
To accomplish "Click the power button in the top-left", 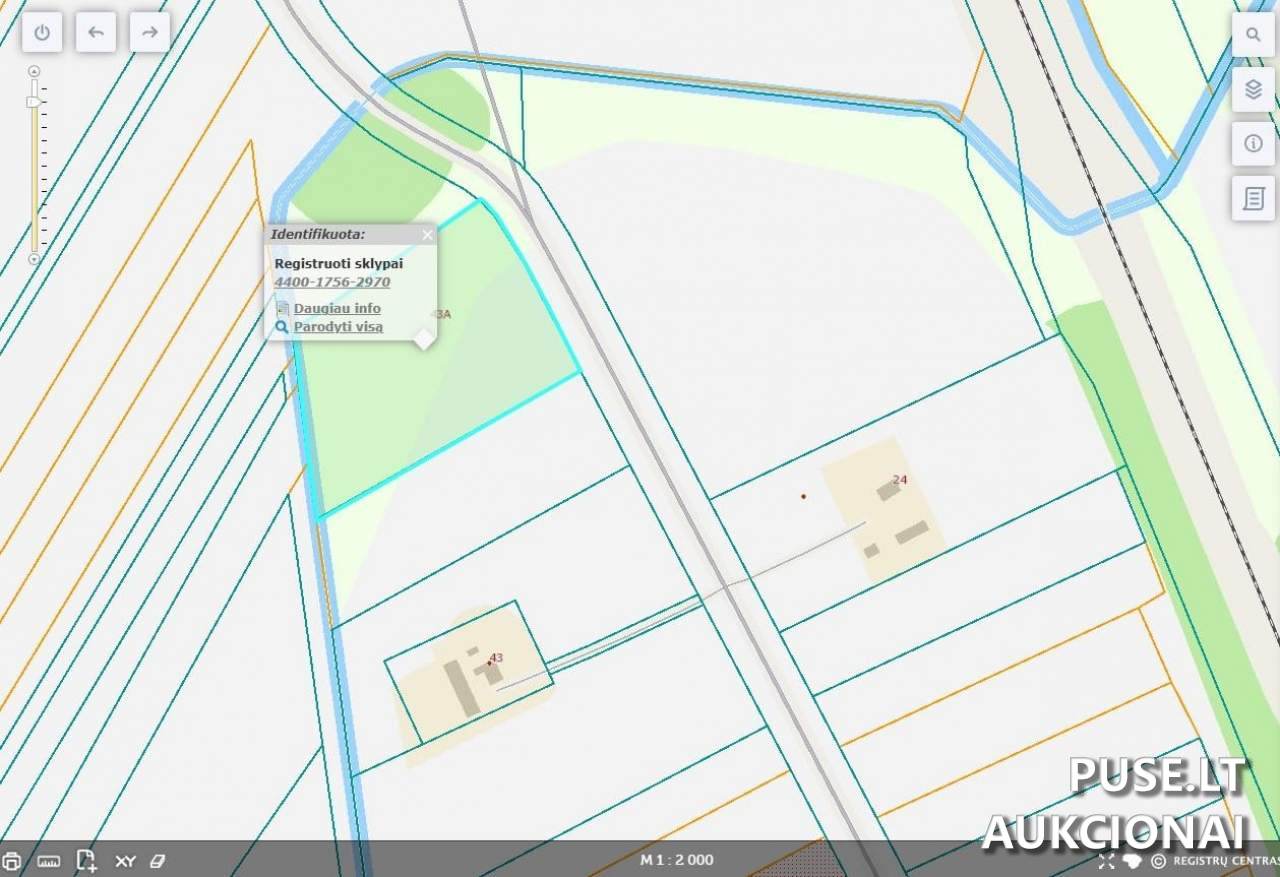I will point(42,32).
